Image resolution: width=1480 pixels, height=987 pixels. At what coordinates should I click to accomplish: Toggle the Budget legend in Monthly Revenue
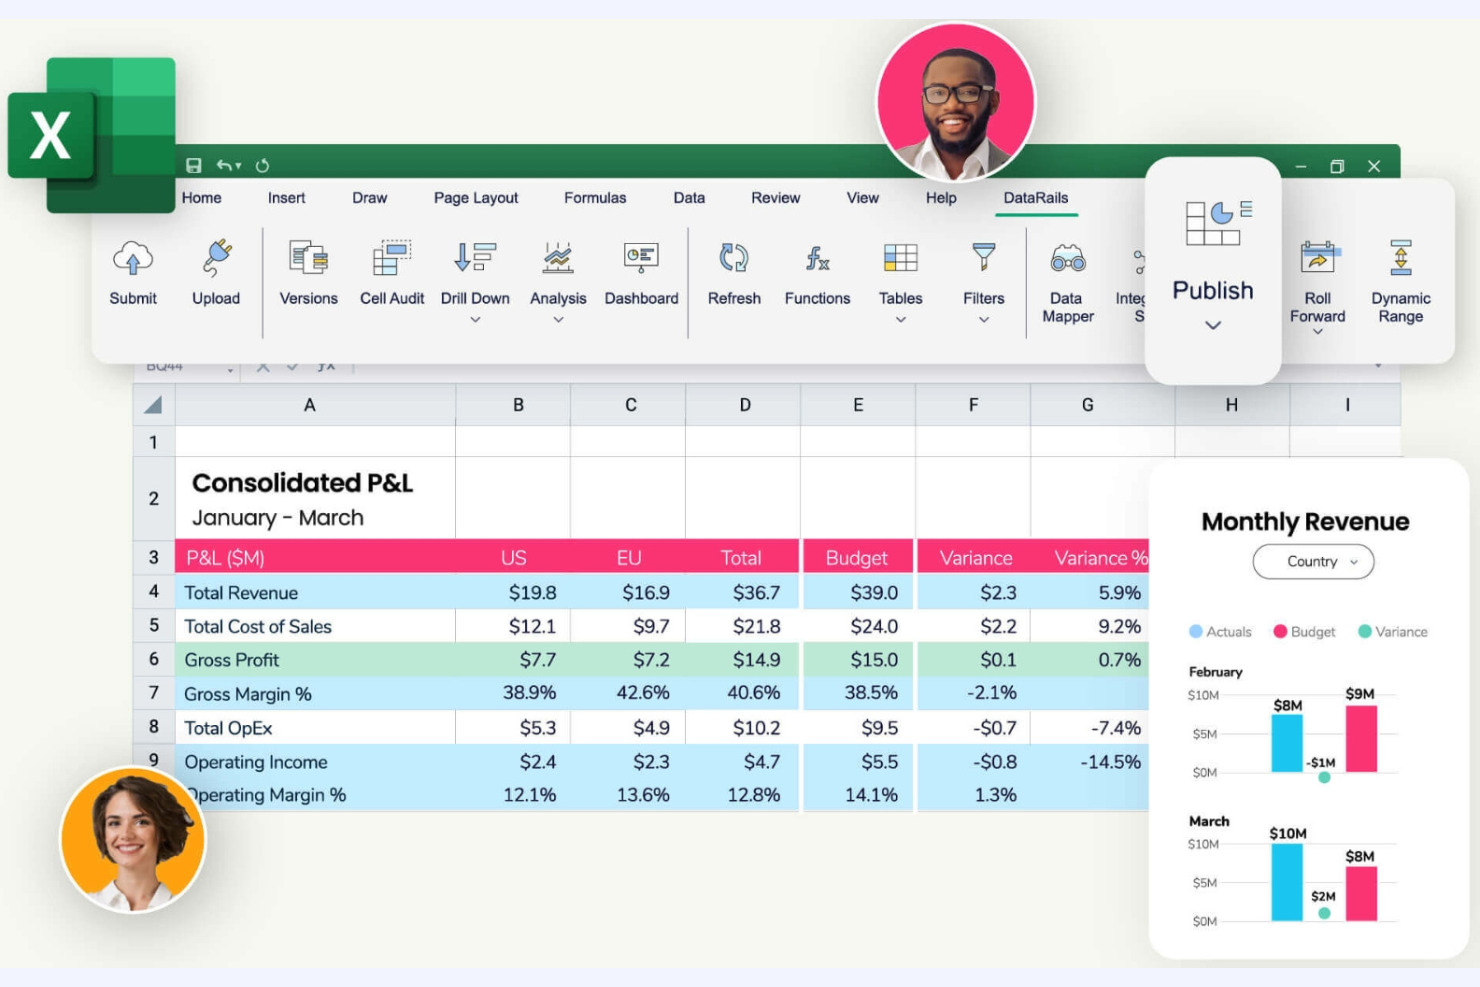point(1304,631)
